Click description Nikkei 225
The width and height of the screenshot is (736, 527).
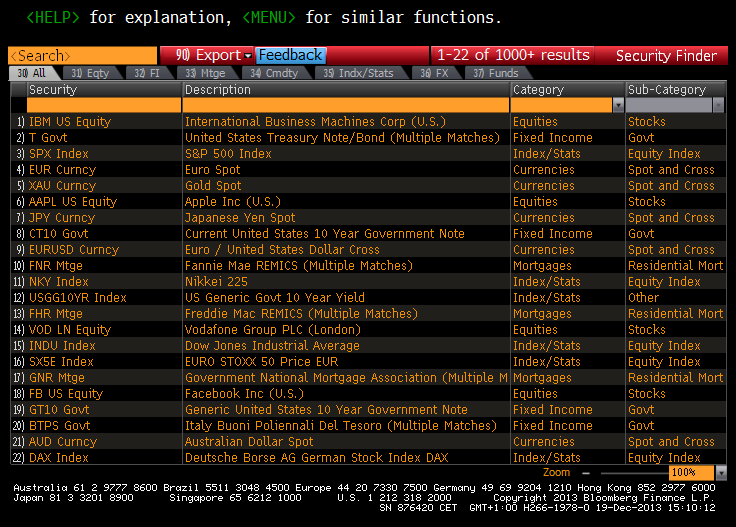[x=216, y=282]
